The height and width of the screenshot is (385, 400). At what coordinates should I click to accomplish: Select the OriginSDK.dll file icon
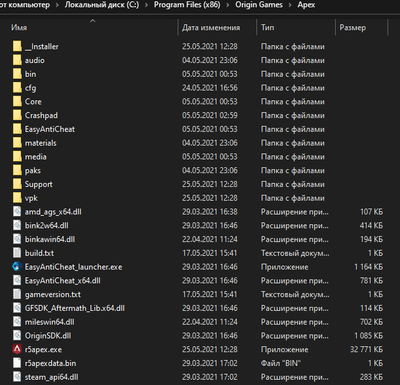point(17,335)
